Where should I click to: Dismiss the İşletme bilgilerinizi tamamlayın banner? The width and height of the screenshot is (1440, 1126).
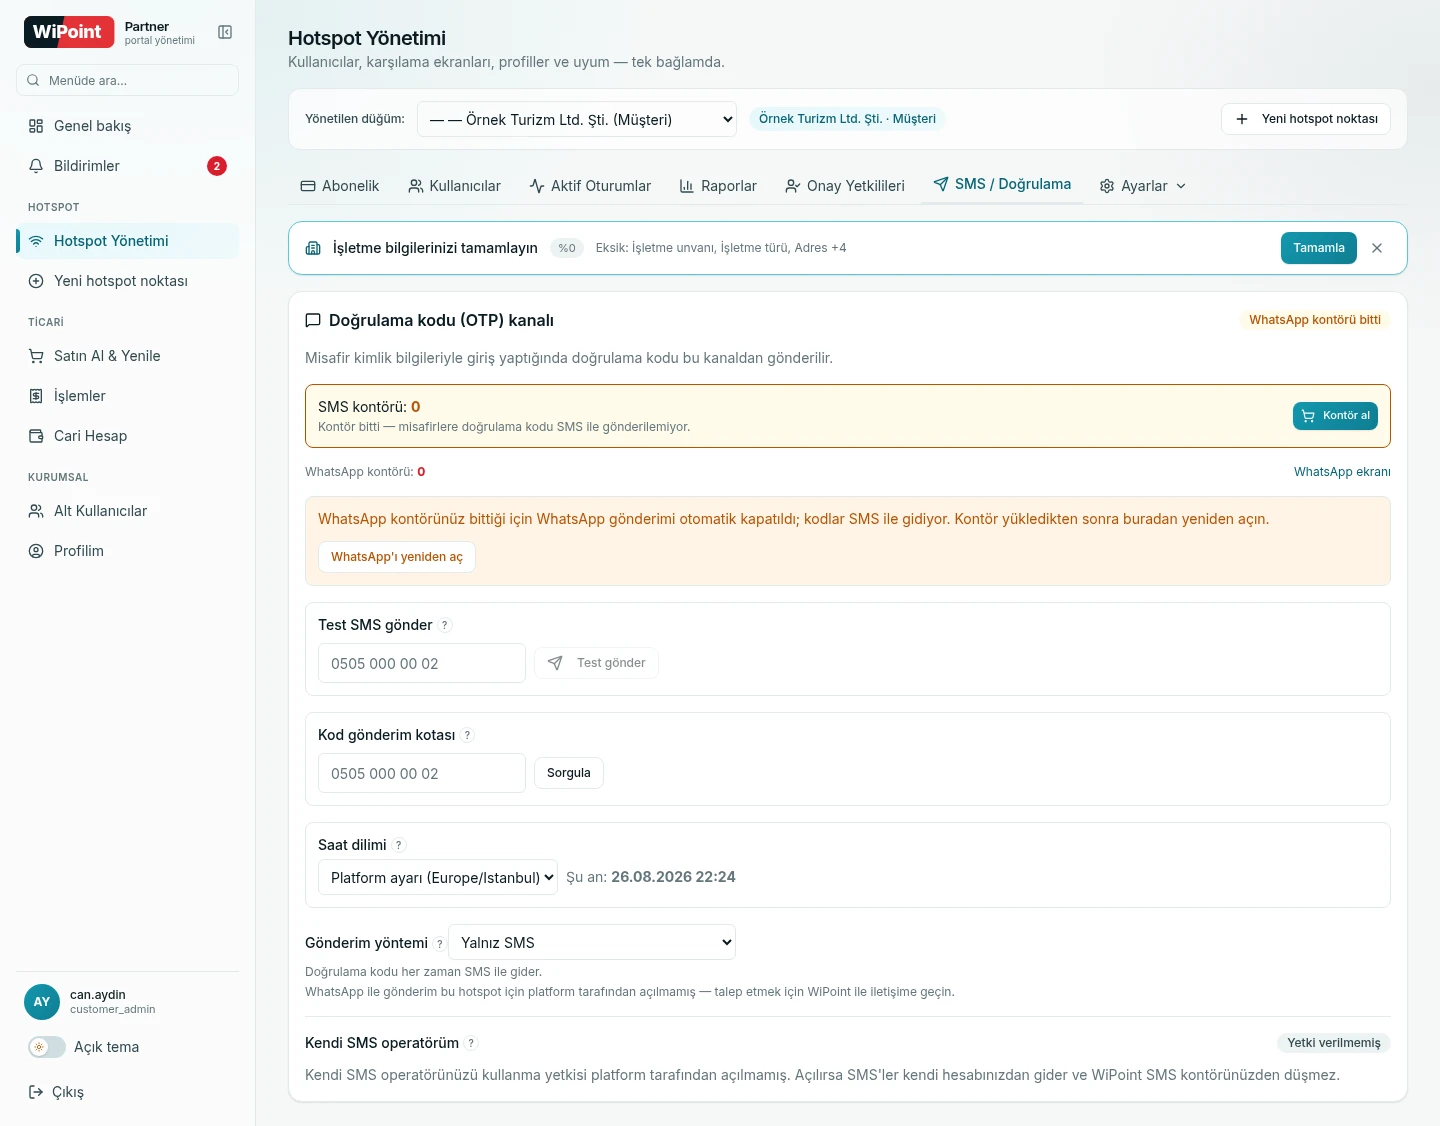[x=1377, y=248]
